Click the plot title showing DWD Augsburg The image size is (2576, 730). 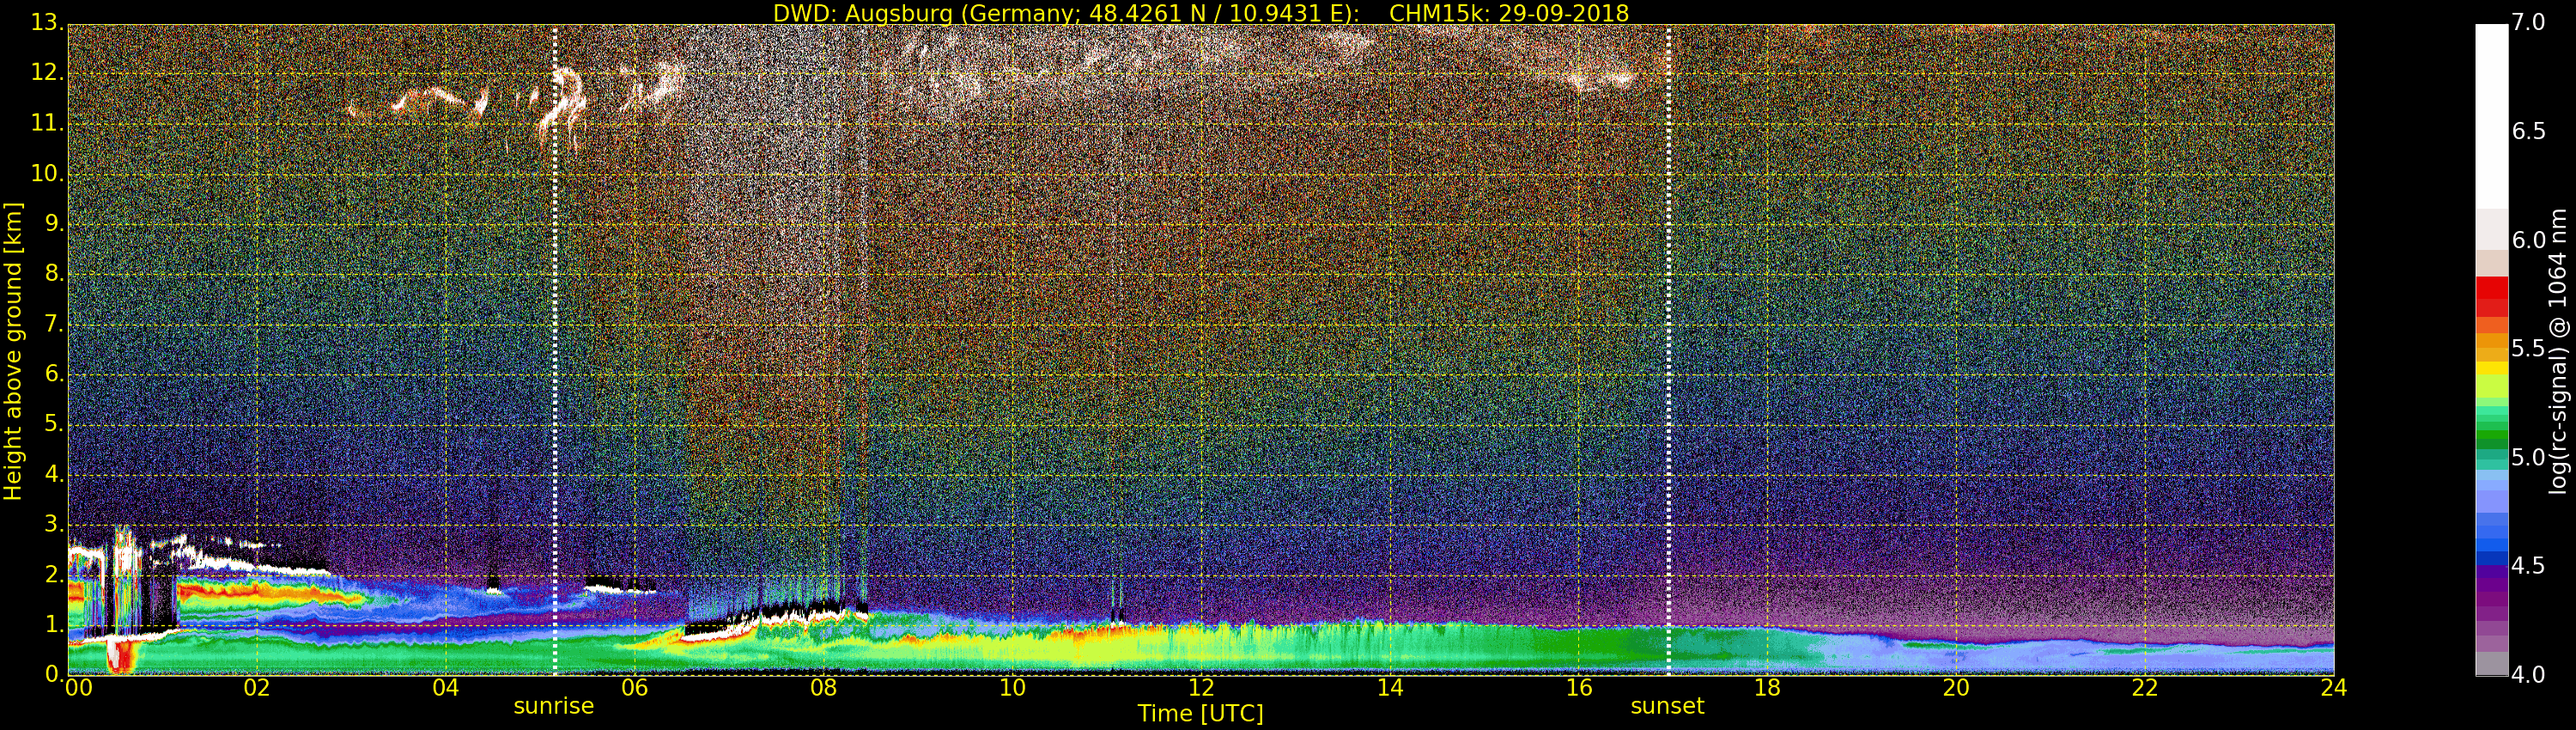pyautogui.click(x=1200, y=13)
